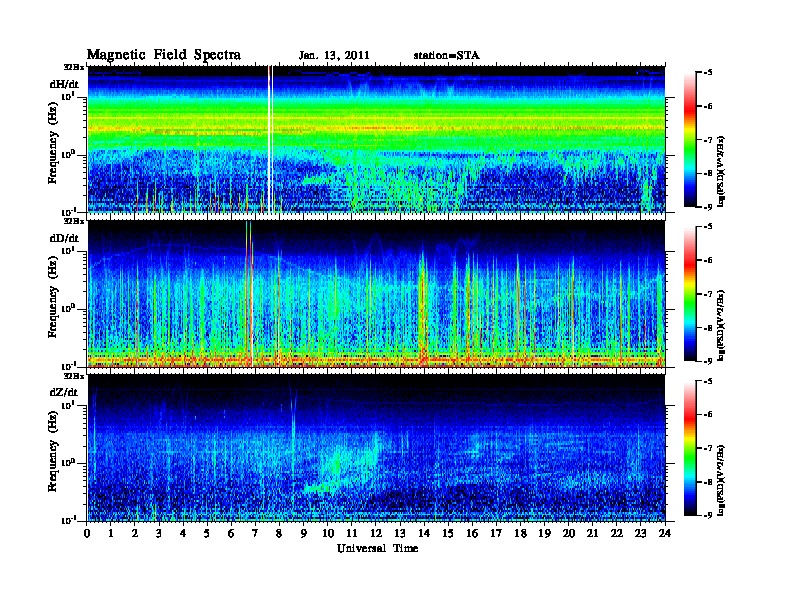Click the color bar beside dH/dt panel

(x=690, y=140)
